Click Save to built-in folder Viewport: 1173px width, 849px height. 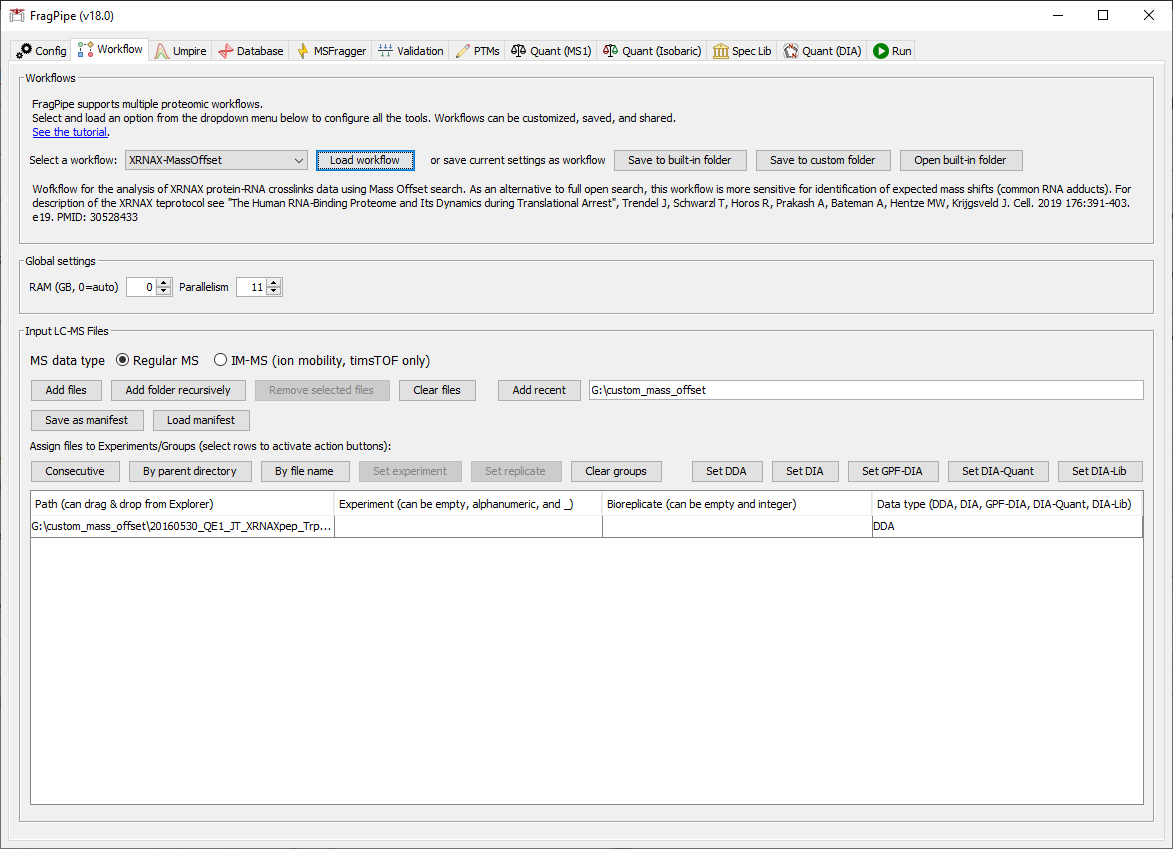click(x=679, y=160)
